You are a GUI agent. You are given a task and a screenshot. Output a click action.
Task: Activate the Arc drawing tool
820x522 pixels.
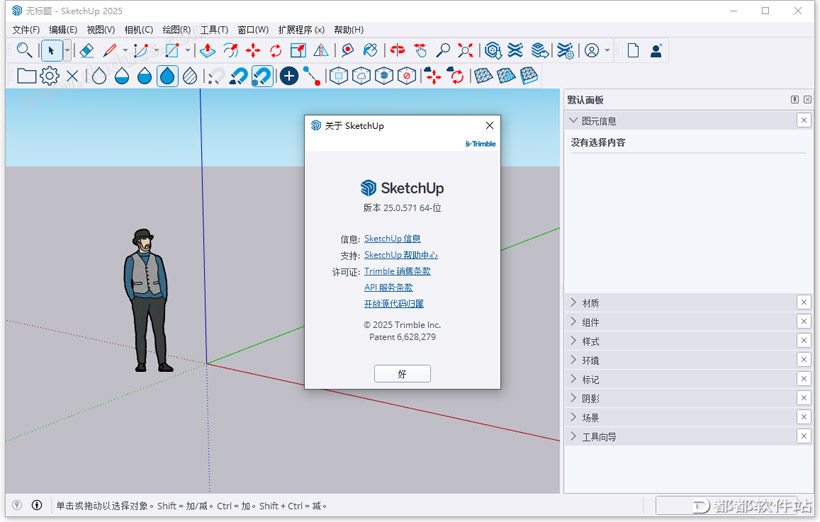coord(141,50)
